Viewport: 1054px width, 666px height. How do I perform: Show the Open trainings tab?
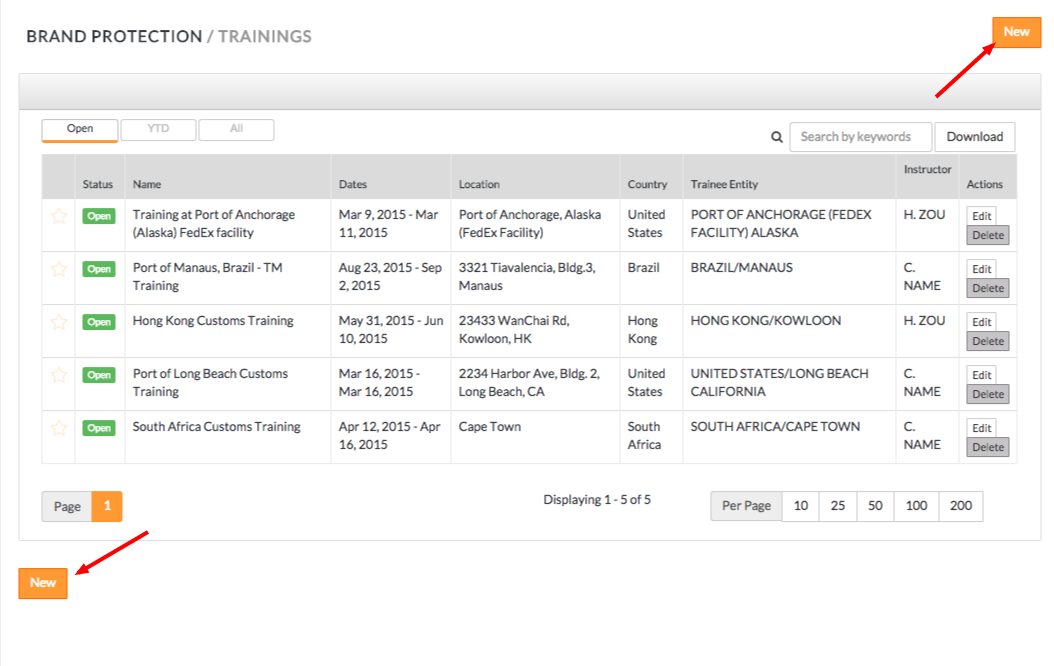click(x=80, y=129)
